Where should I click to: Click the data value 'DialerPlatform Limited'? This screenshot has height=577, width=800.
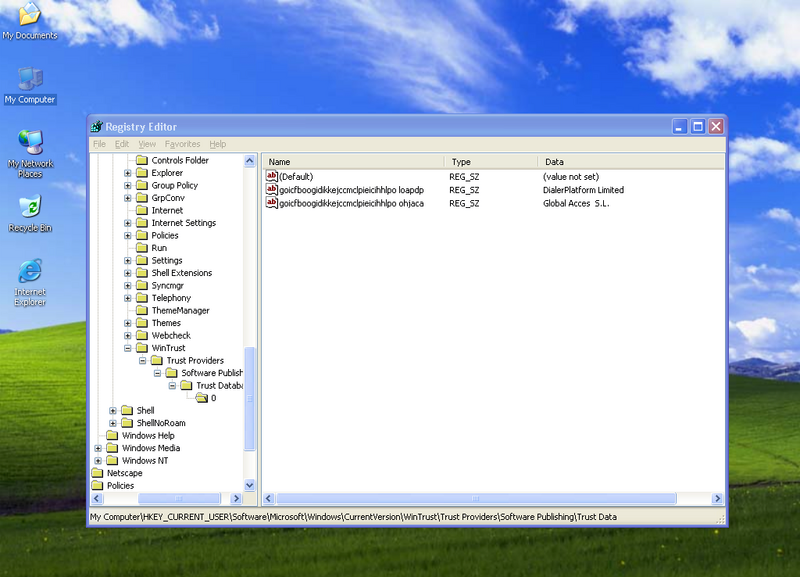coord(583,190)
